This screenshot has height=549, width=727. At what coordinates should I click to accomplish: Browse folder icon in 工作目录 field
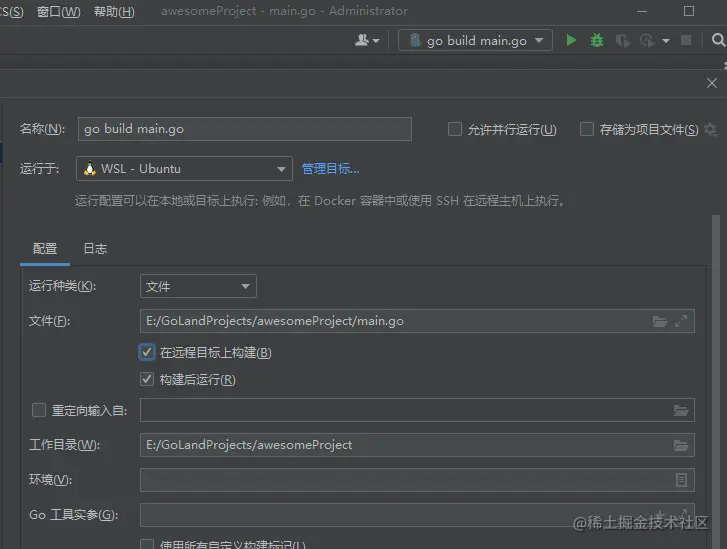681,446
